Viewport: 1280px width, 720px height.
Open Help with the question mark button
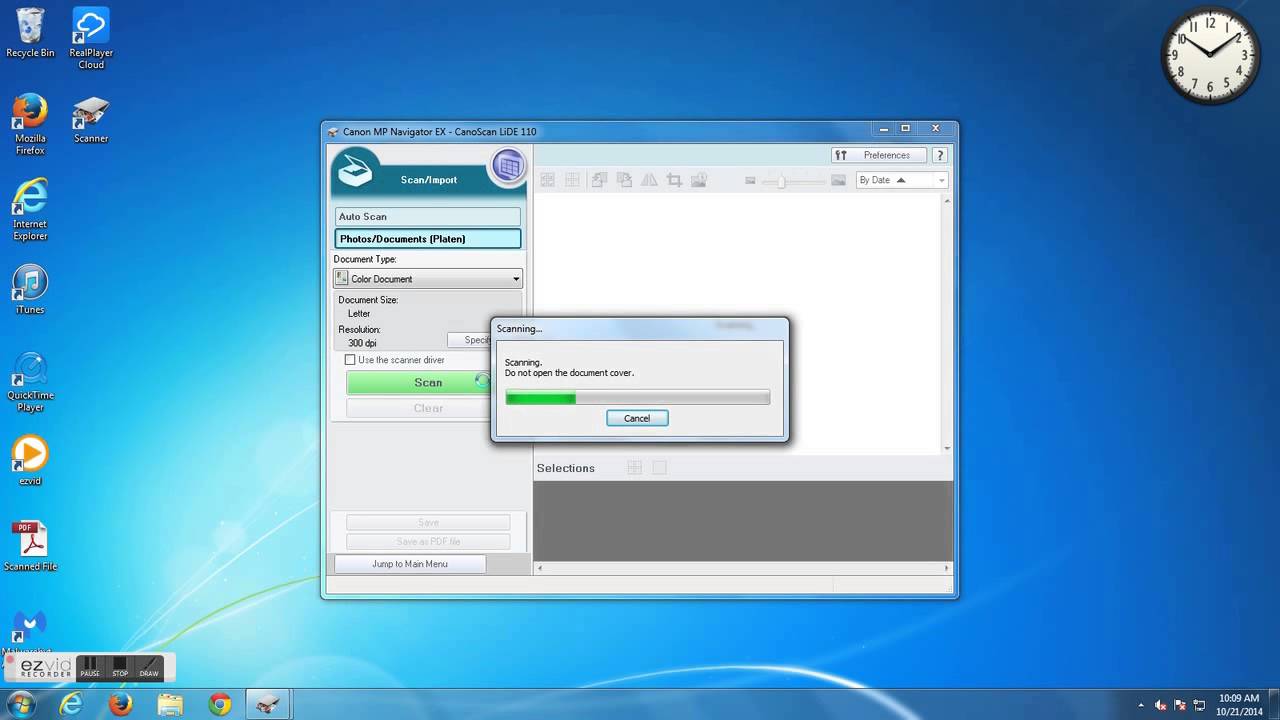(940, 155)
